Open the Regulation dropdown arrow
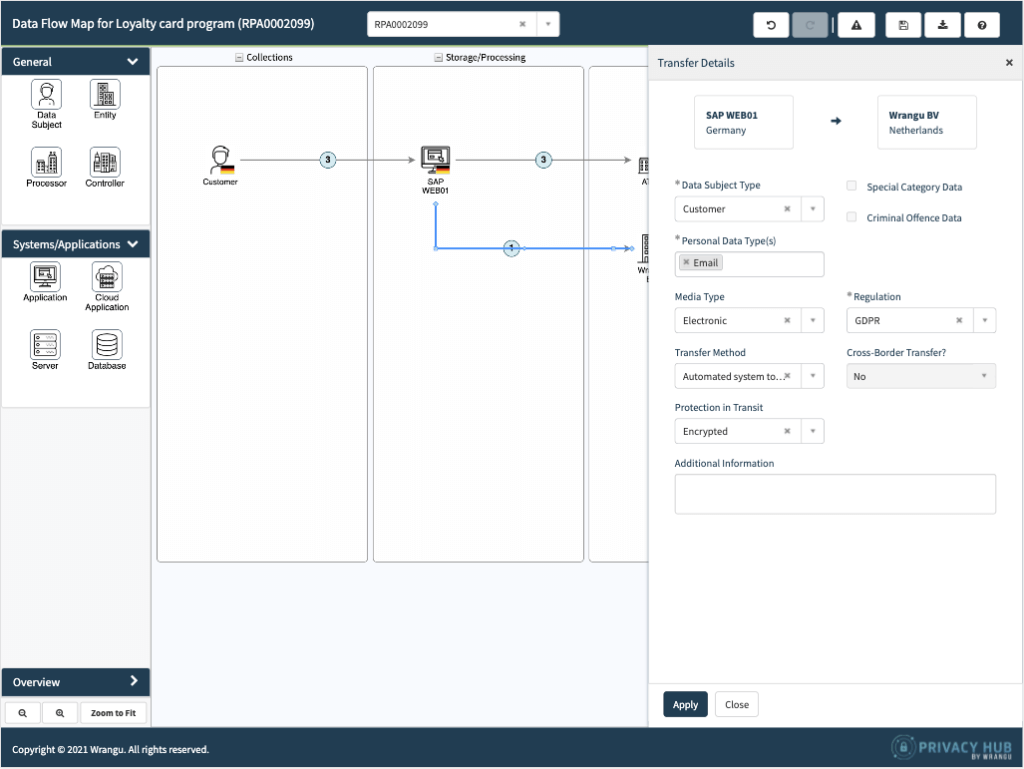 tap(985, 321)
